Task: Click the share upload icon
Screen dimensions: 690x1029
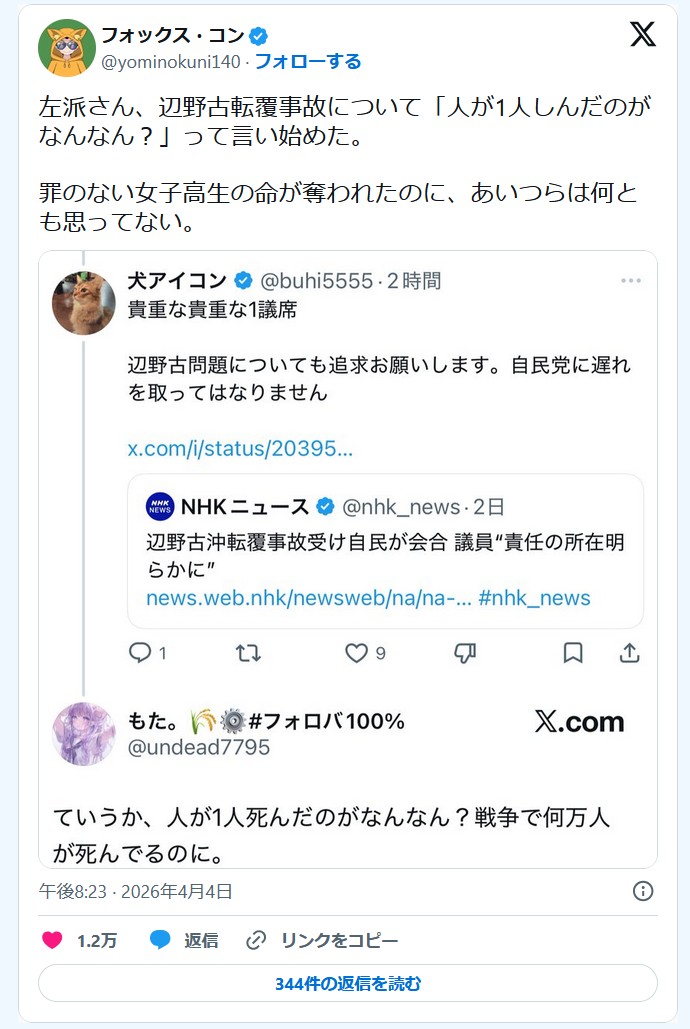Action: 630,653
